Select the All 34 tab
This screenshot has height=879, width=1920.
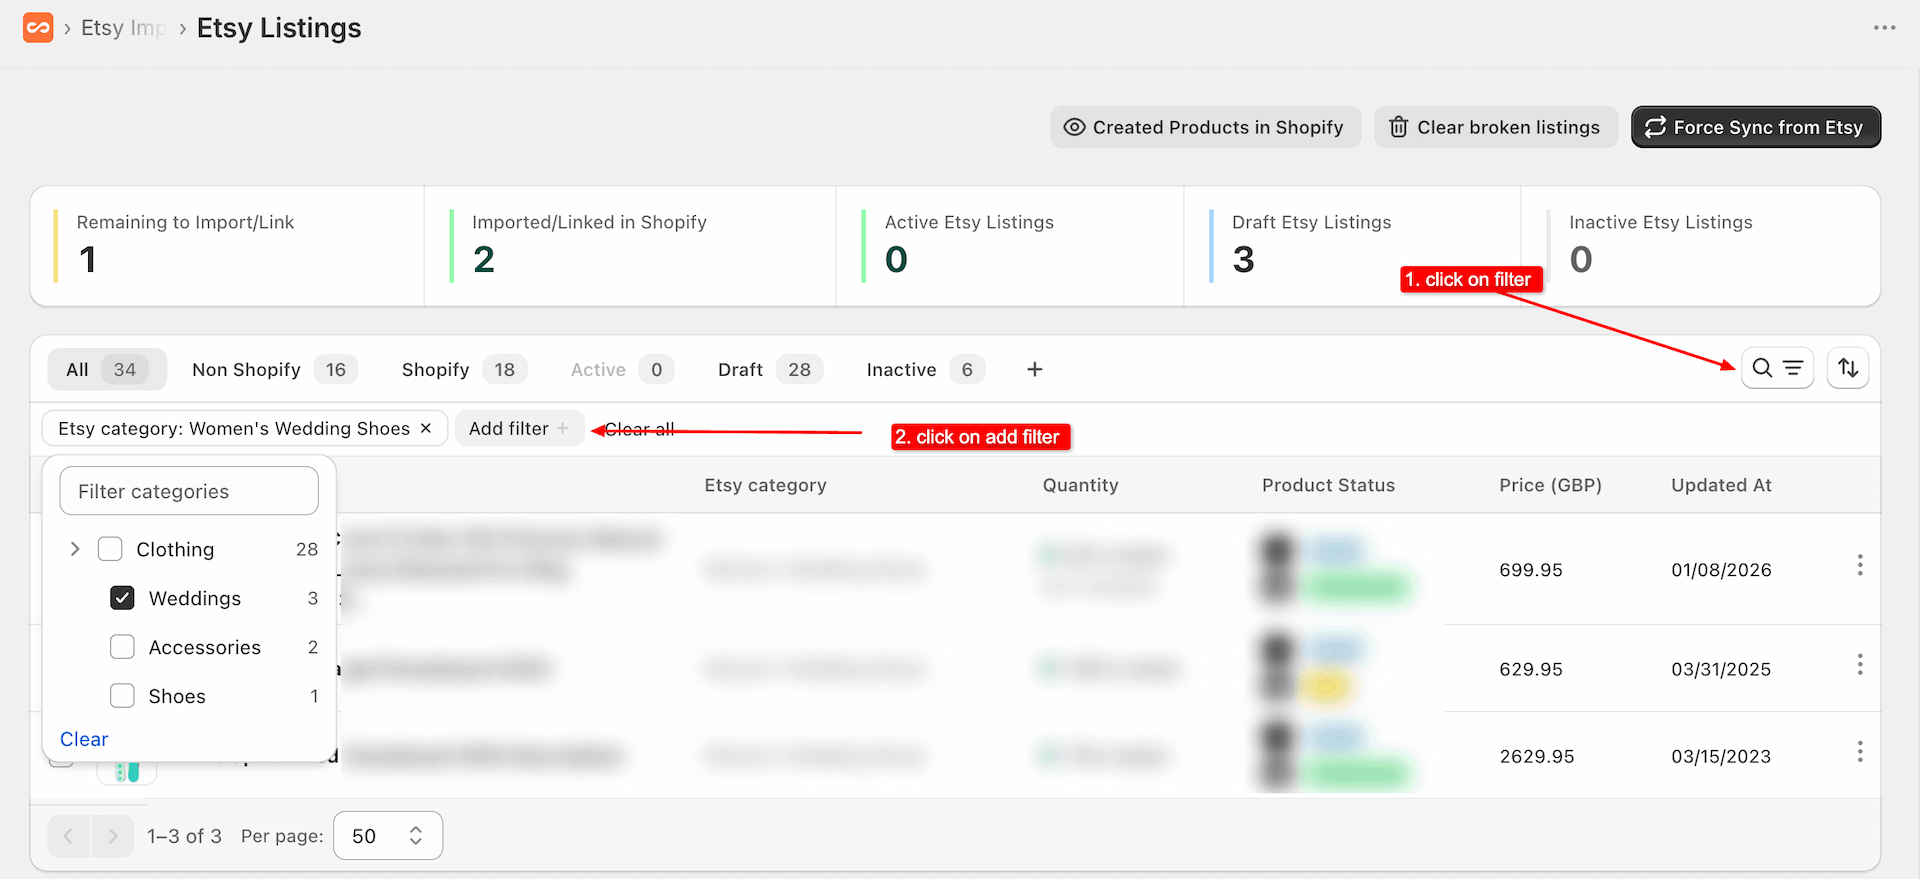[107, 370]
